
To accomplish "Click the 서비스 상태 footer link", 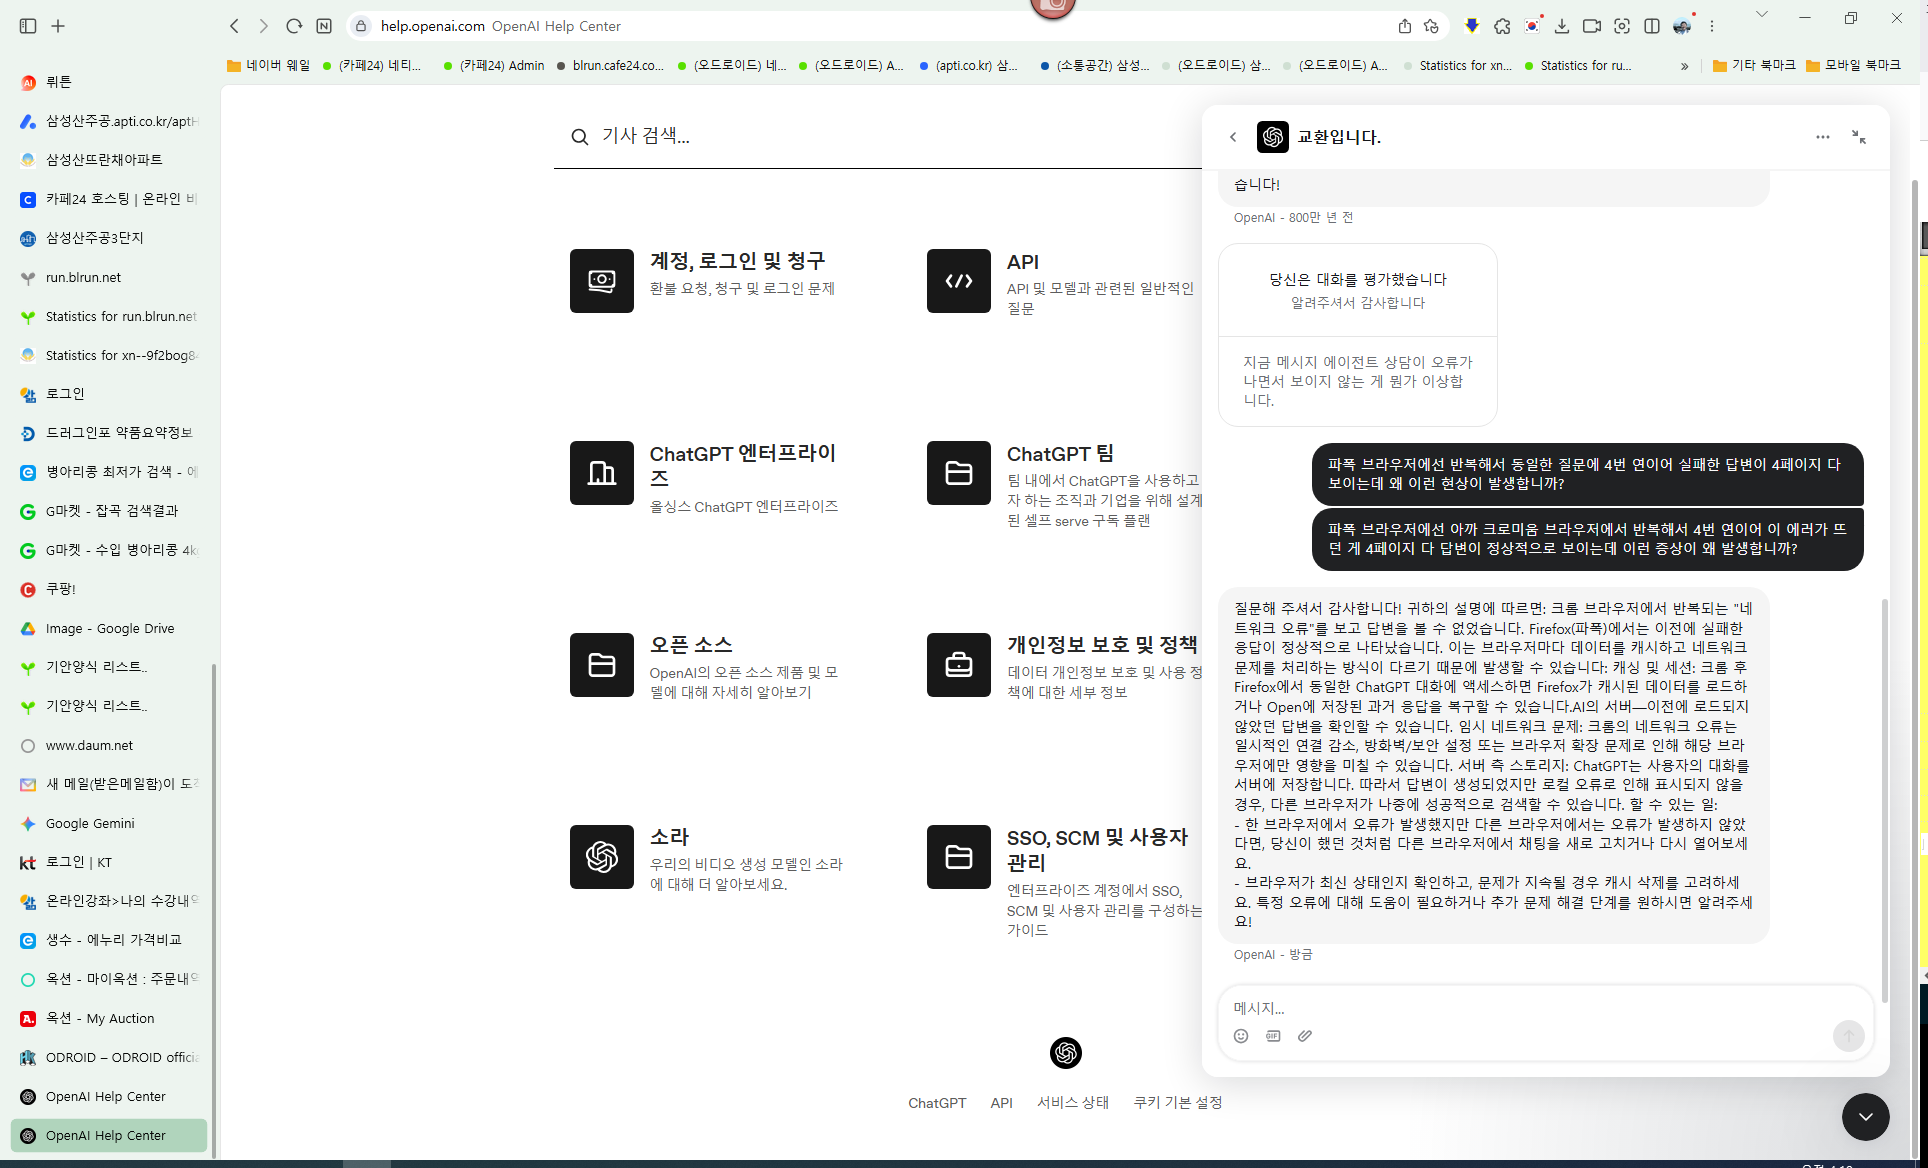I will point(1073,1103).
